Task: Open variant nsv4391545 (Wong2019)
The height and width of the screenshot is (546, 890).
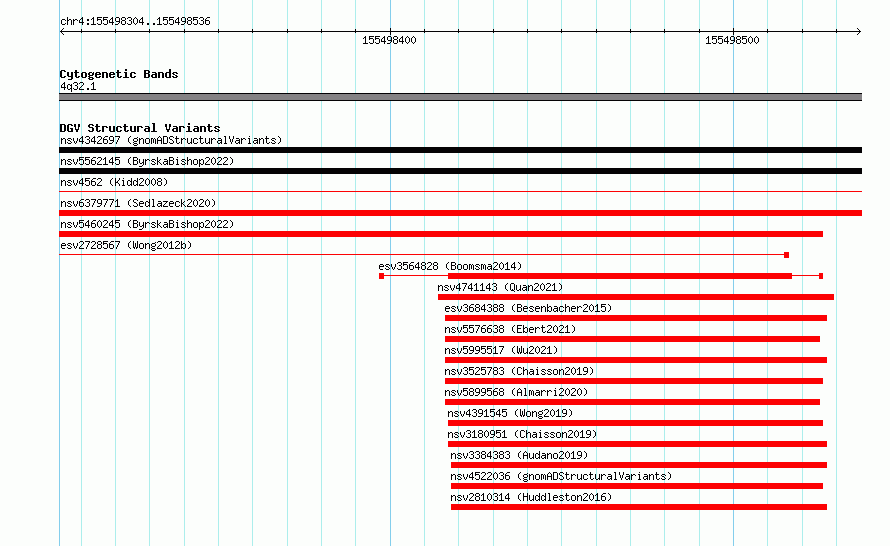Action: (x=510, y=413)
